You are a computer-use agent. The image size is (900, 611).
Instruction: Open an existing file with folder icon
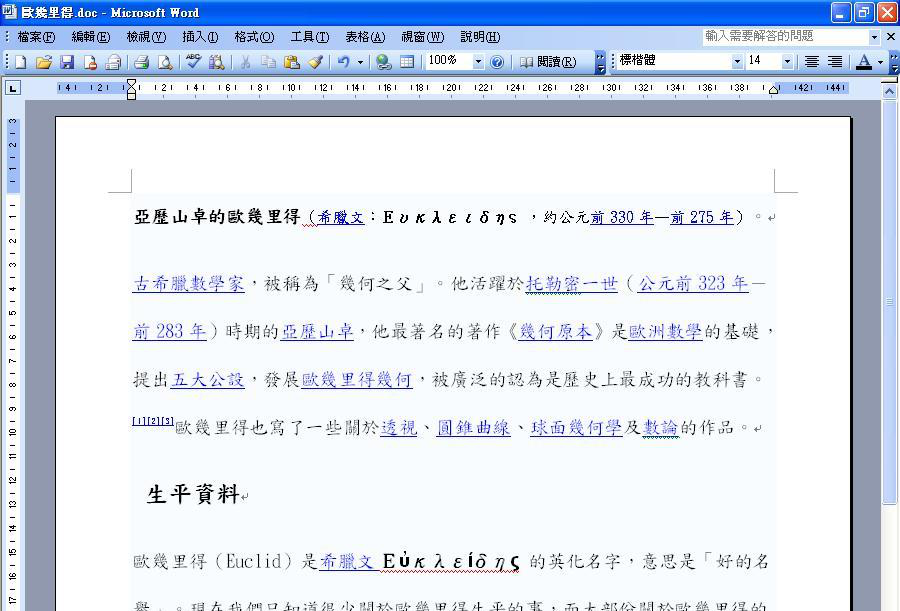point(44,61)
